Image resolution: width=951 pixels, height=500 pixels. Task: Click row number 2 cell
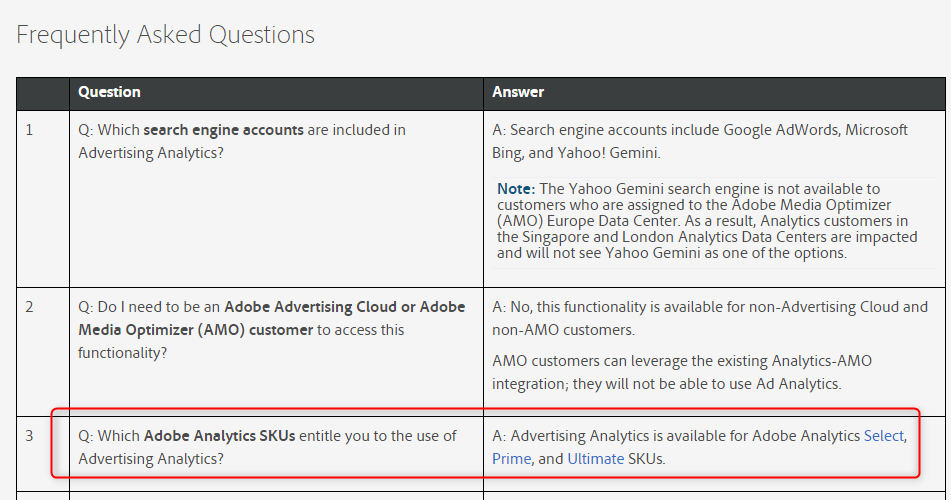pyautogui.click(x=43, y=352)
